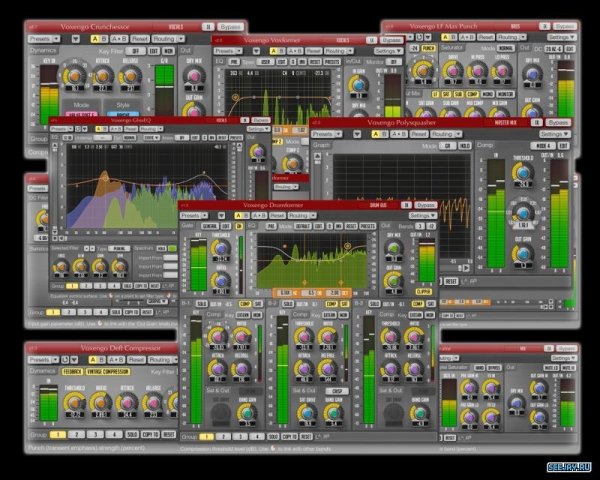This screenshot has height=480, width=600.
Task: Bypass the Voxengo Drumformer plugin
Action: [x=426, y=205]
